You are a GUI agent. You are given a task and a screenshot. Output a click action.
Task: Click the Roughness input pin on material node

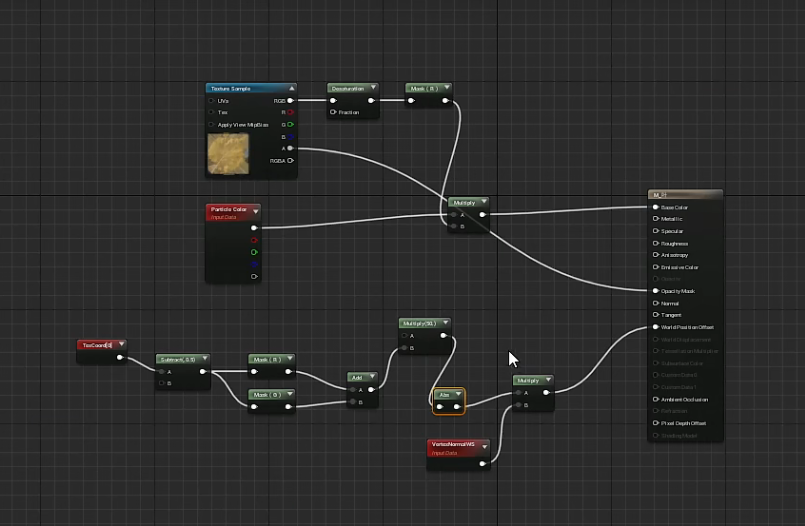pyautogui.click(x=655, y=243)
